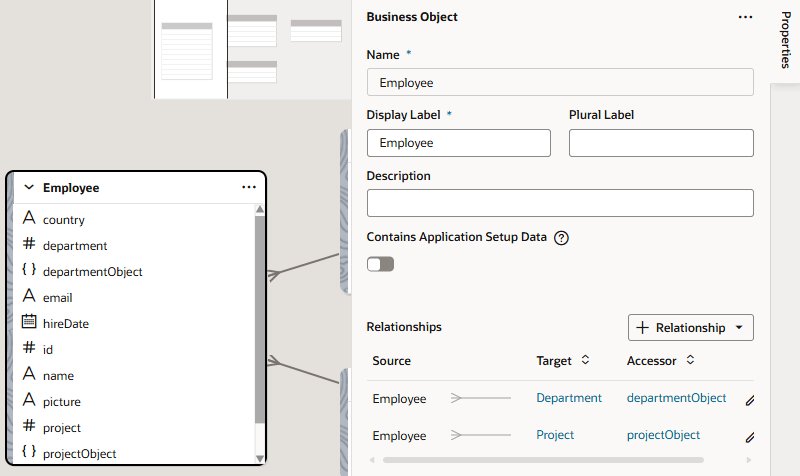Click the relationship connector icon in Project row
This screenshot has height=476, width=800.
[481, 435]
